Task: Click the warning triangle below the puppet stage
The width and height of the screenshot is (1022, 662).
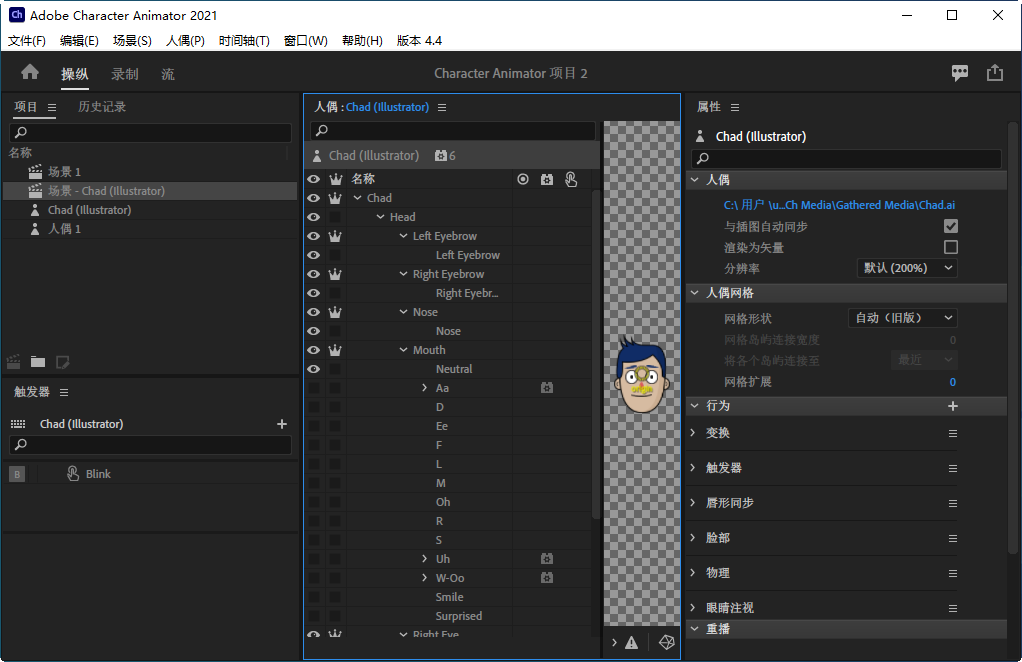Action: pyautogui.click(x=631, y=642)
